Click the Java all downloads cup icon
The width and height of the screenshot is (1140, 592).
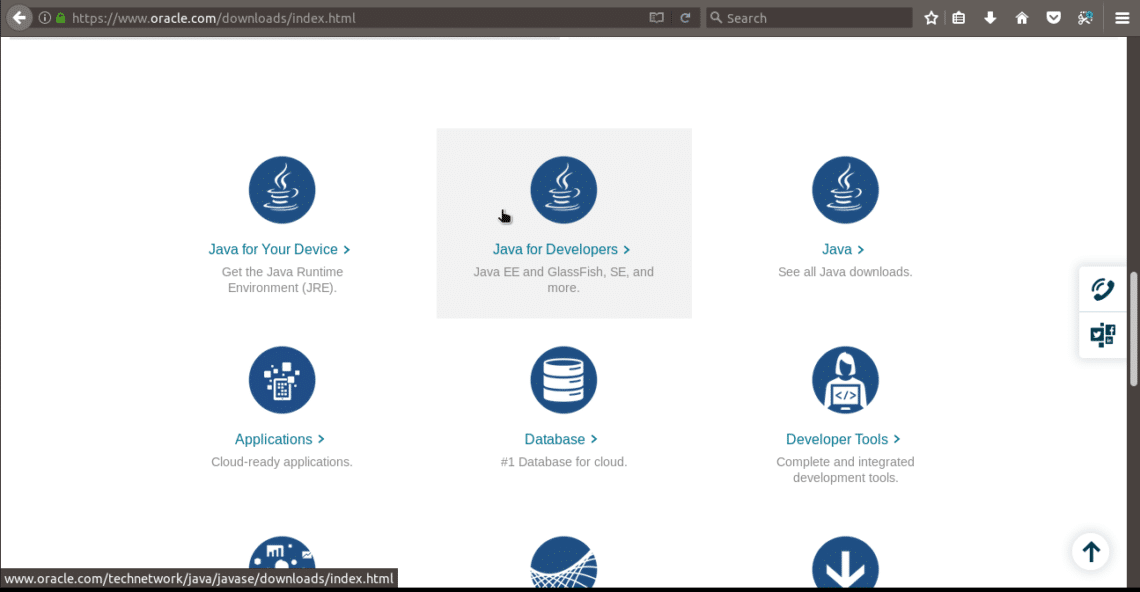coord(845,190)
